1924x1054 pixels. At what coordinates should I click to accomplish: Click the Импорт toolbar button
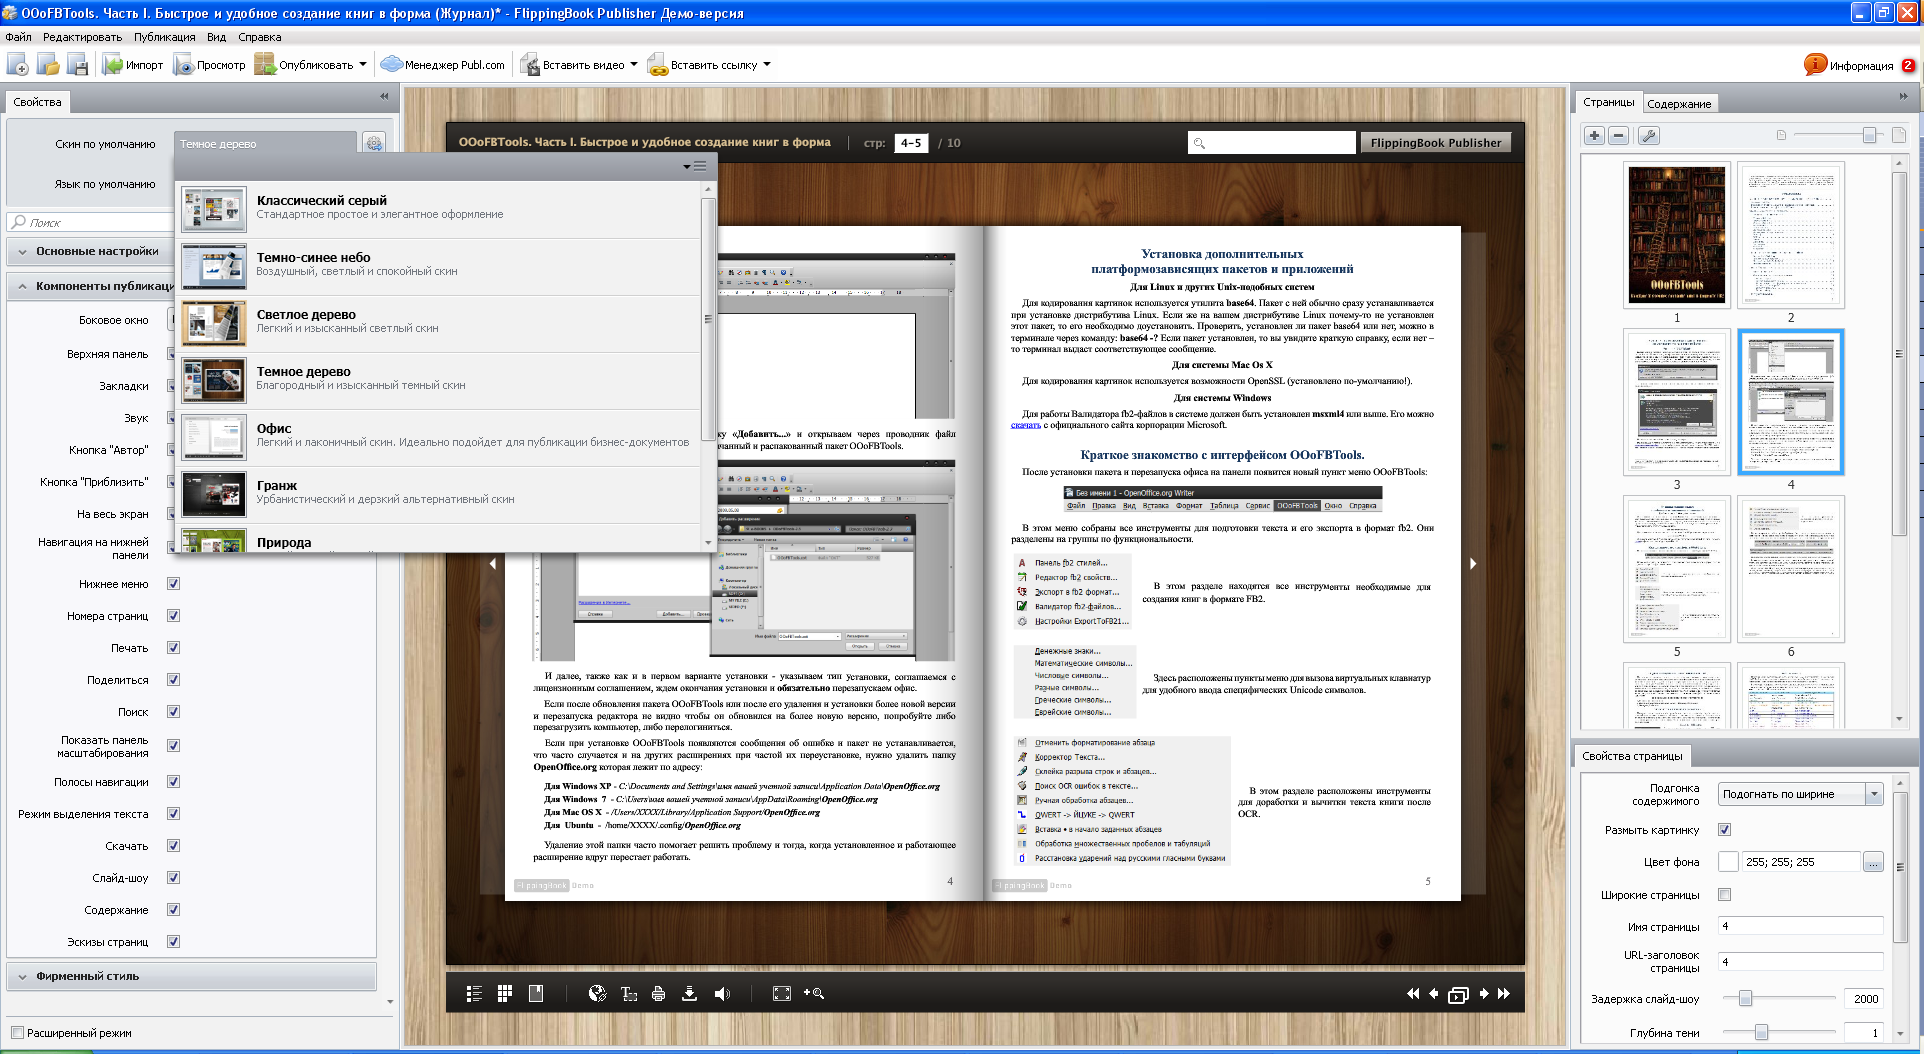click(x=133, y=65)
